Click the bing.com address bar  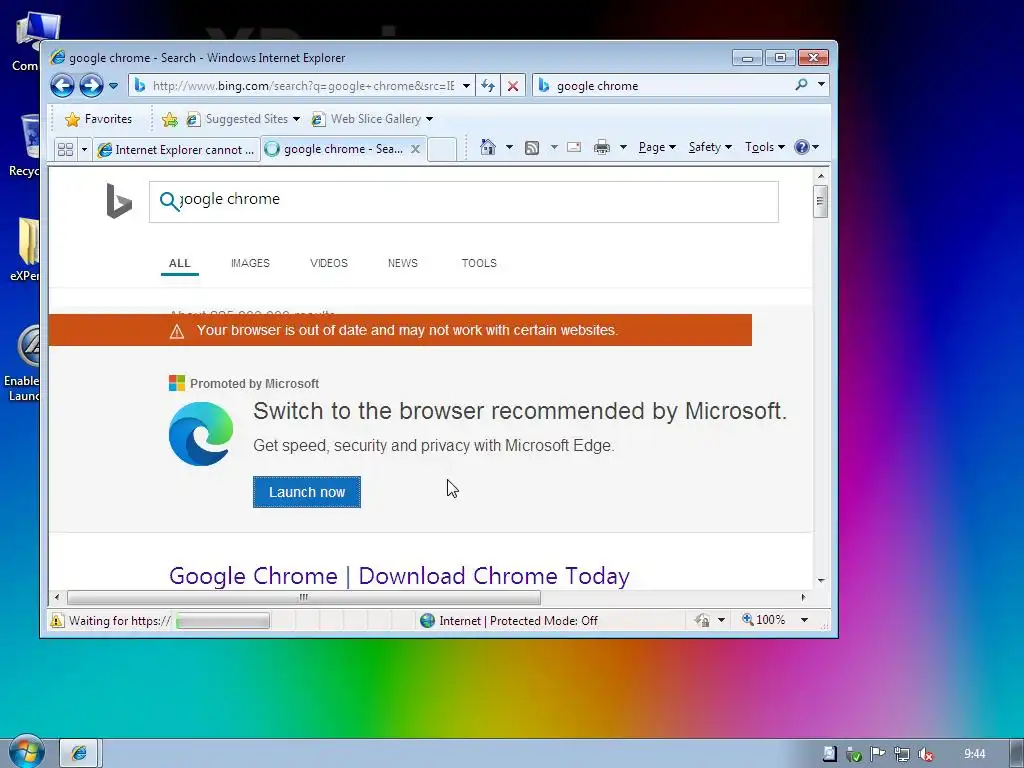(x=302, y=86)
